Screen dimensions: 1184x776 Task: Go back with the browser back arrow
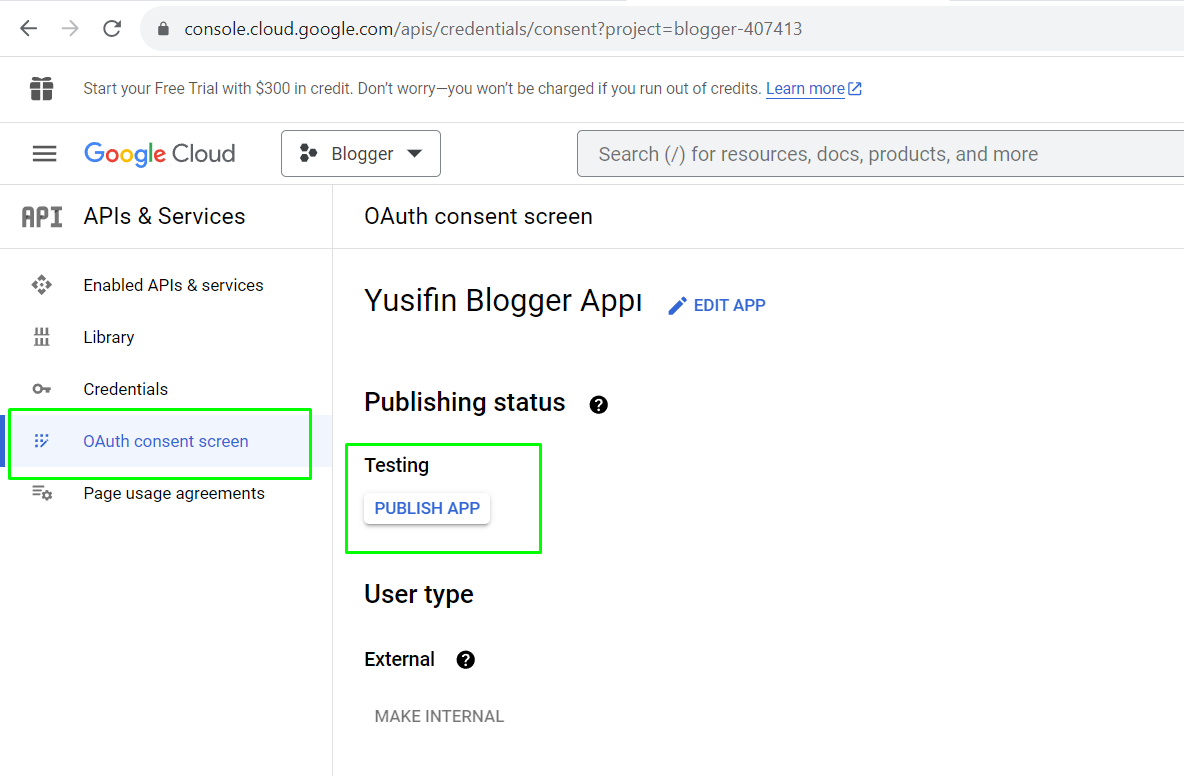tap(29, 29)
